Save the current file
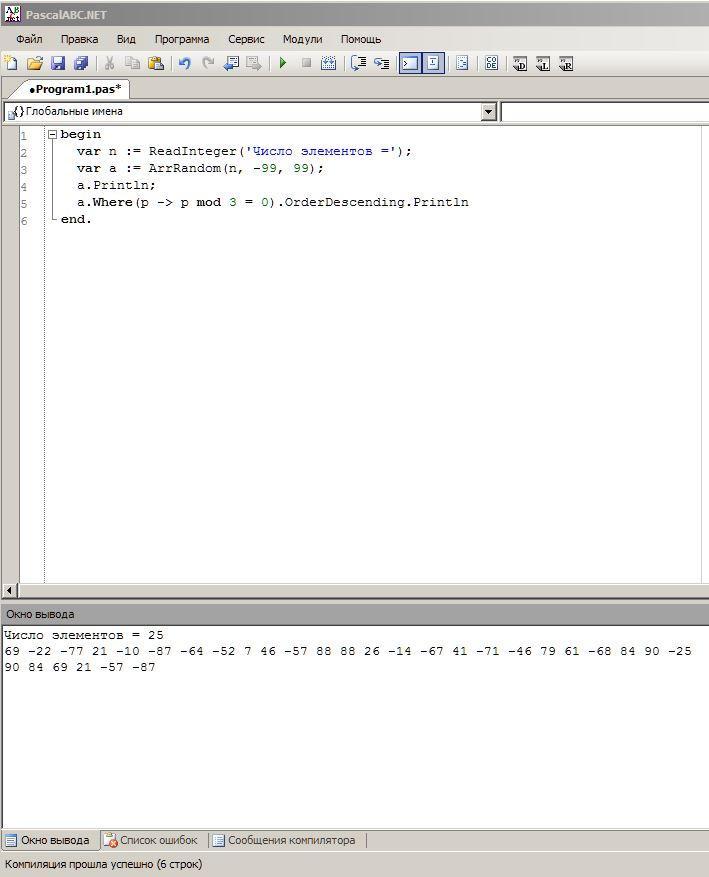Image resolution: width=709 pixels, height=877 pixels. [x=58, y=63]
